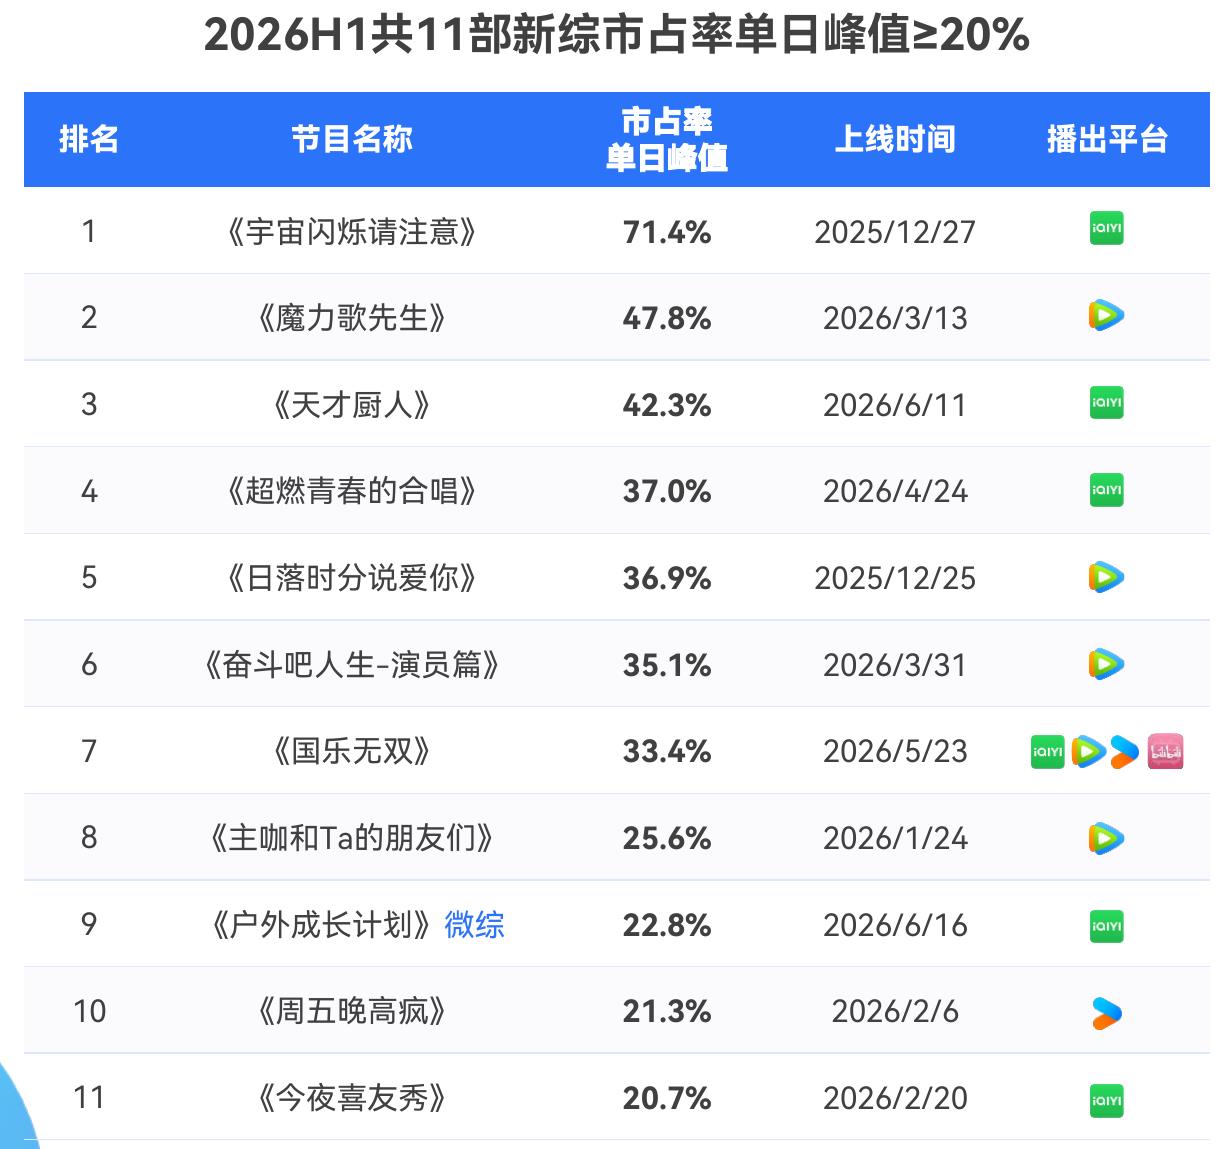The height and width of the screenshot is (1149, 1215).
Task: Click the 市占率单日峰值 column header
Action: (667, 139)
